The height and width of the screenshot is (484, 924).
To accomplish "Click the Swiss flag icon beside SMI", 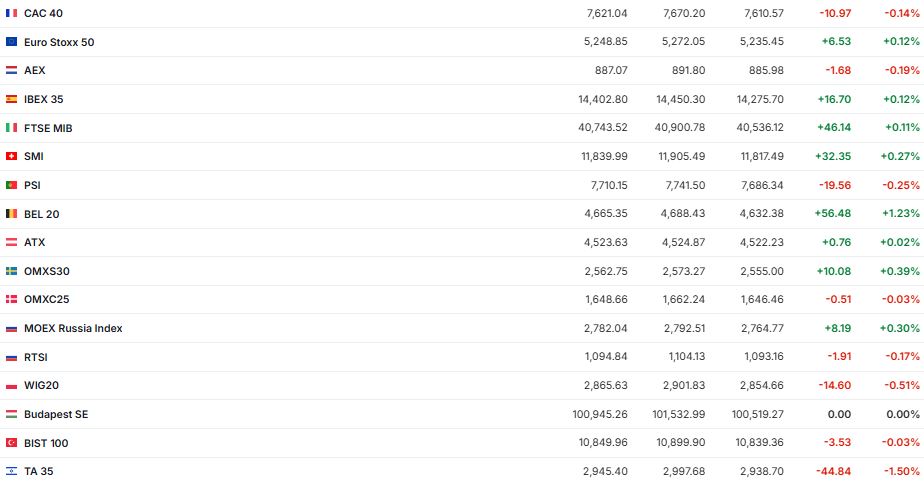I will 11,156.
